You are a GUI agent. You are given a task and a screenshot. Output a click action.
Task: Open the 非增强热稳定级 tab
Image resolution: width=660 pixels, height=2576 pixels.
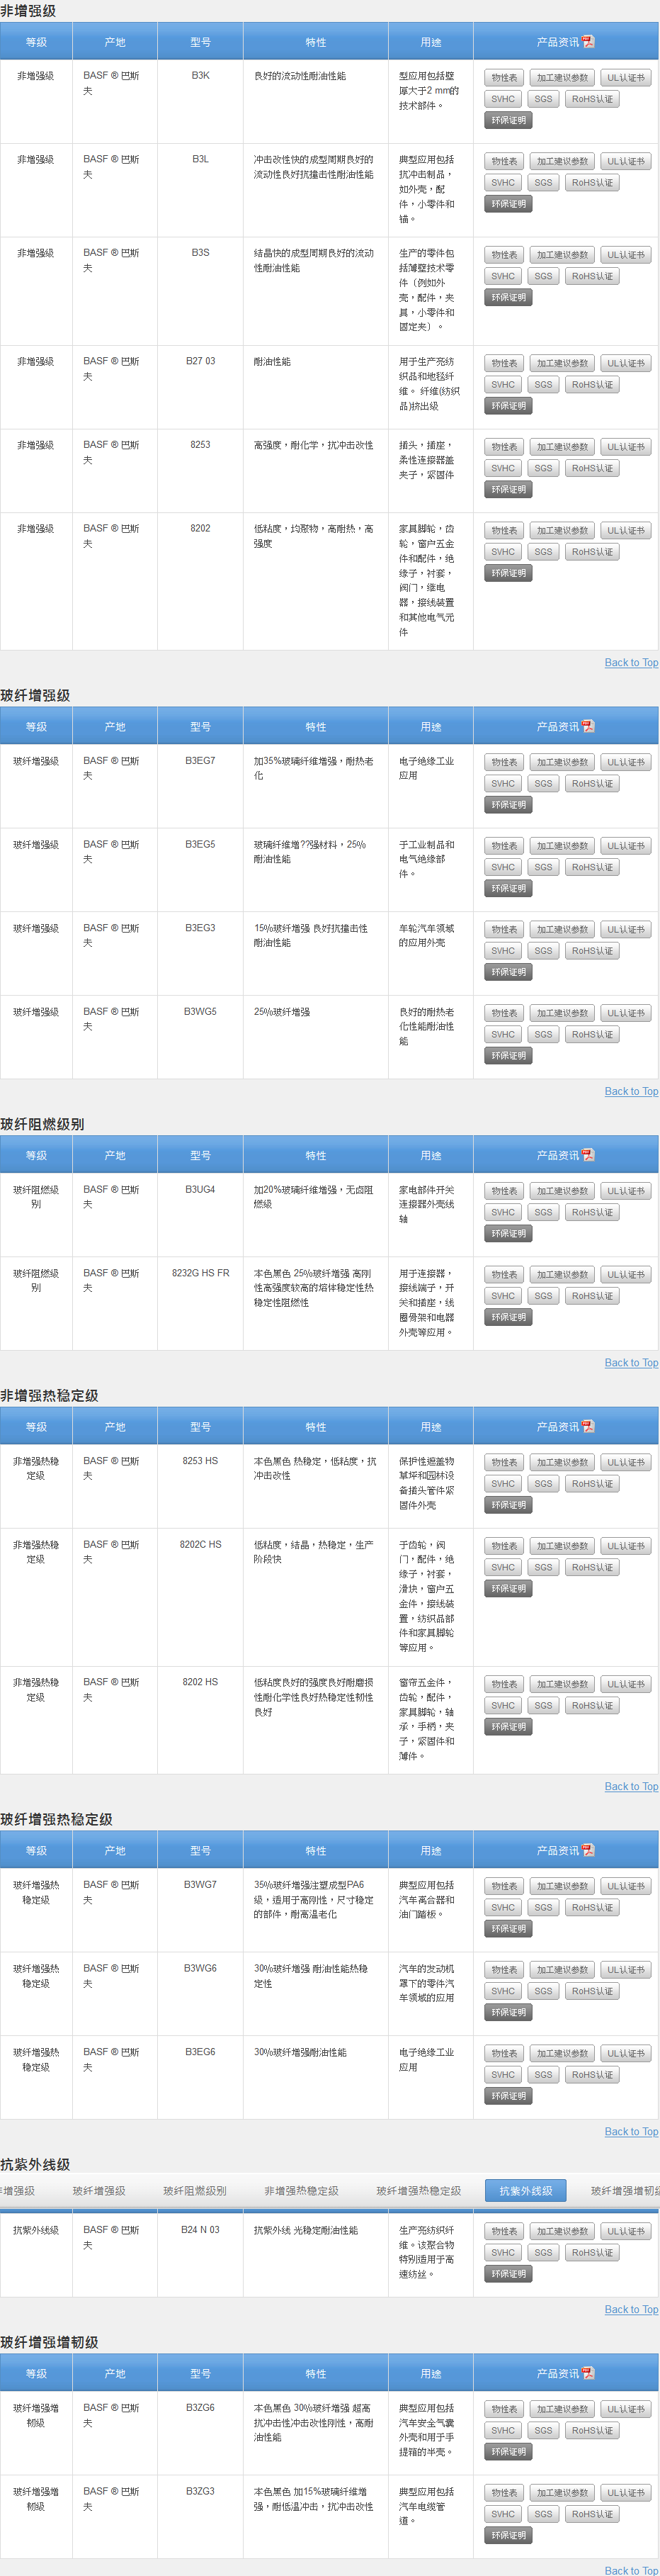301,2191
